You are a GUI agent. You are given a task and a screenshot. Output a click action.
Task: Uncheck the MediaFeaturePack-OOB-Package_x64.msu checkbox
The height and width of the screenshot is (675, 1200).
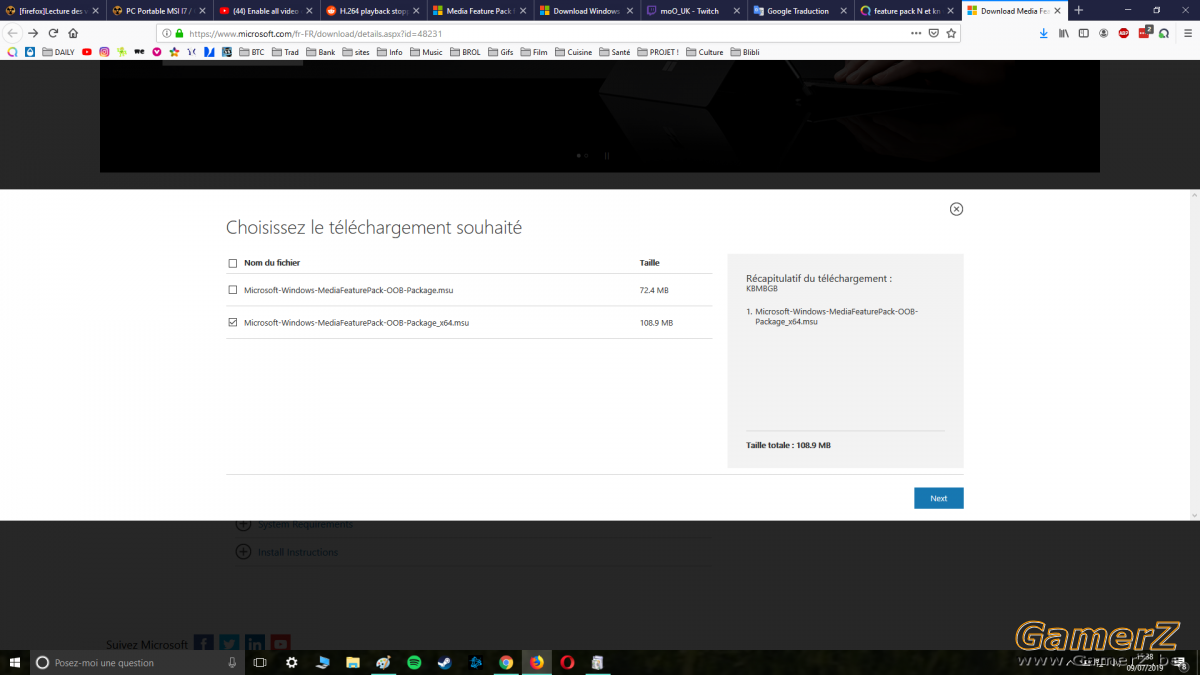tap(233, 323)
